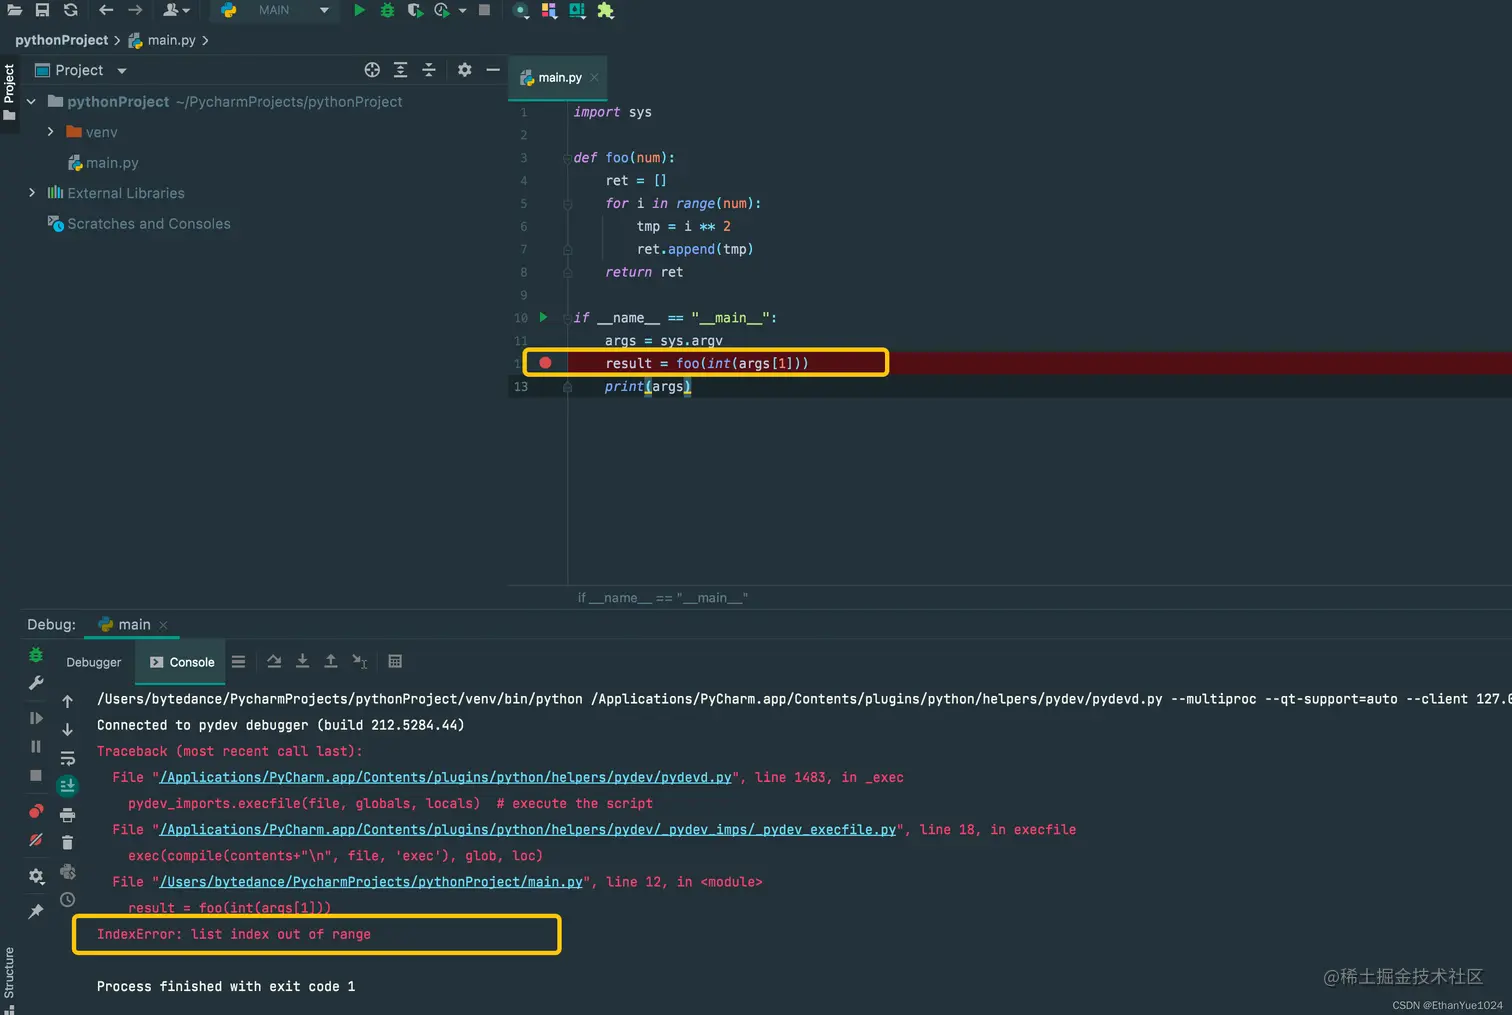
Task: Open the main.py traceback link
Action: pos(371,881)
